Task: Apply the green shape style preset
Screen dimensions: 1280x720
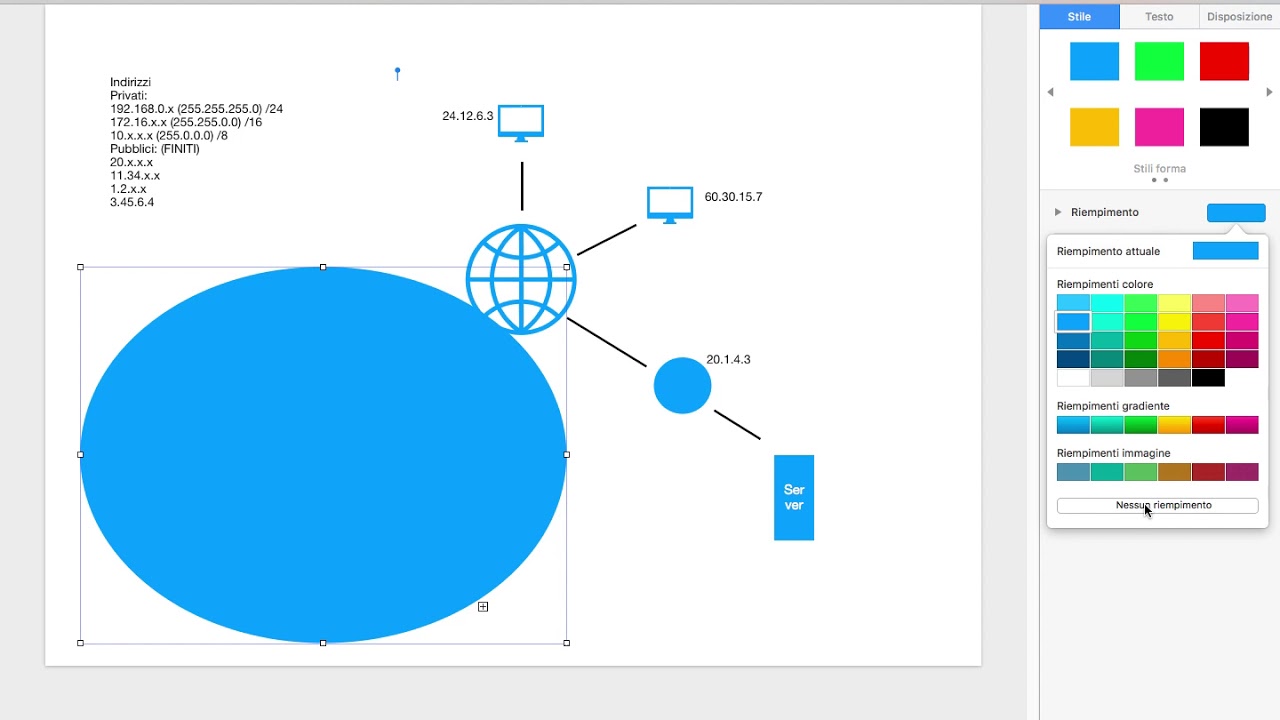Action: tap(1159, 61)
